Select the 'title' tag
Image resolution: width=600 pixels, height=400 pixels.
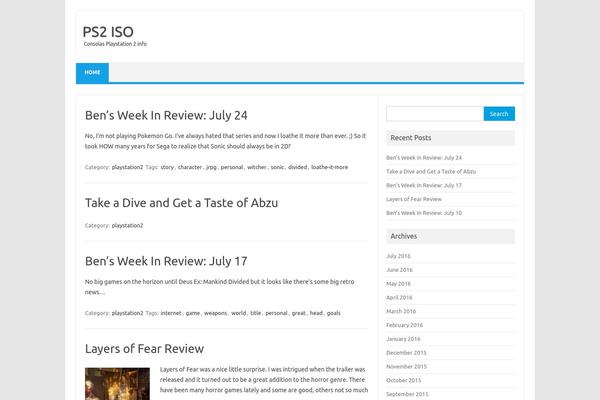coord(256,313)
